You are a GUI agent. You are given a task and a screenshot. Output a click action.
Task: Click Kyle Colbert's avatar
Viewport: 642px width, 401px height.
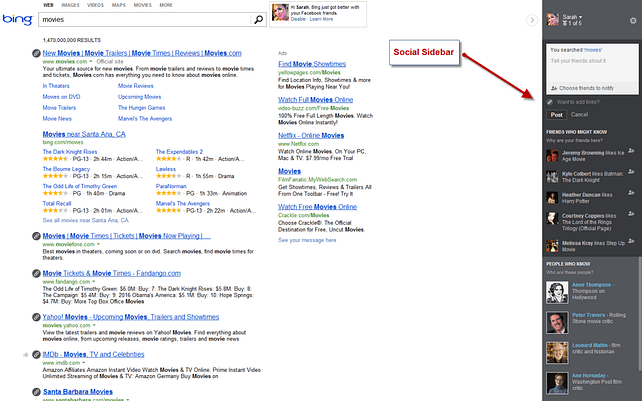click(552, 177)
